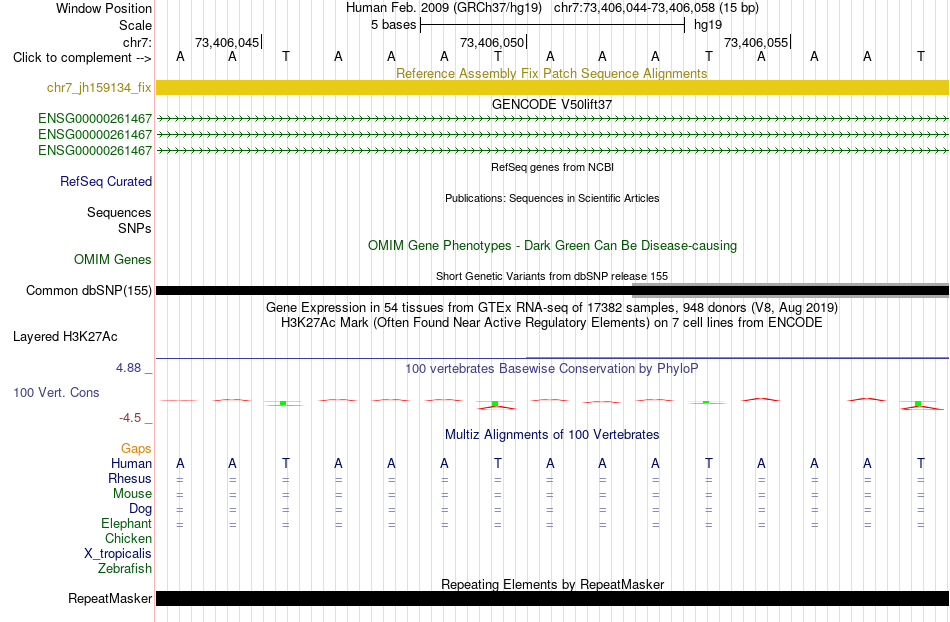
Task: Select the Rhesus alignment row label
Action: [x=130, y=478]
